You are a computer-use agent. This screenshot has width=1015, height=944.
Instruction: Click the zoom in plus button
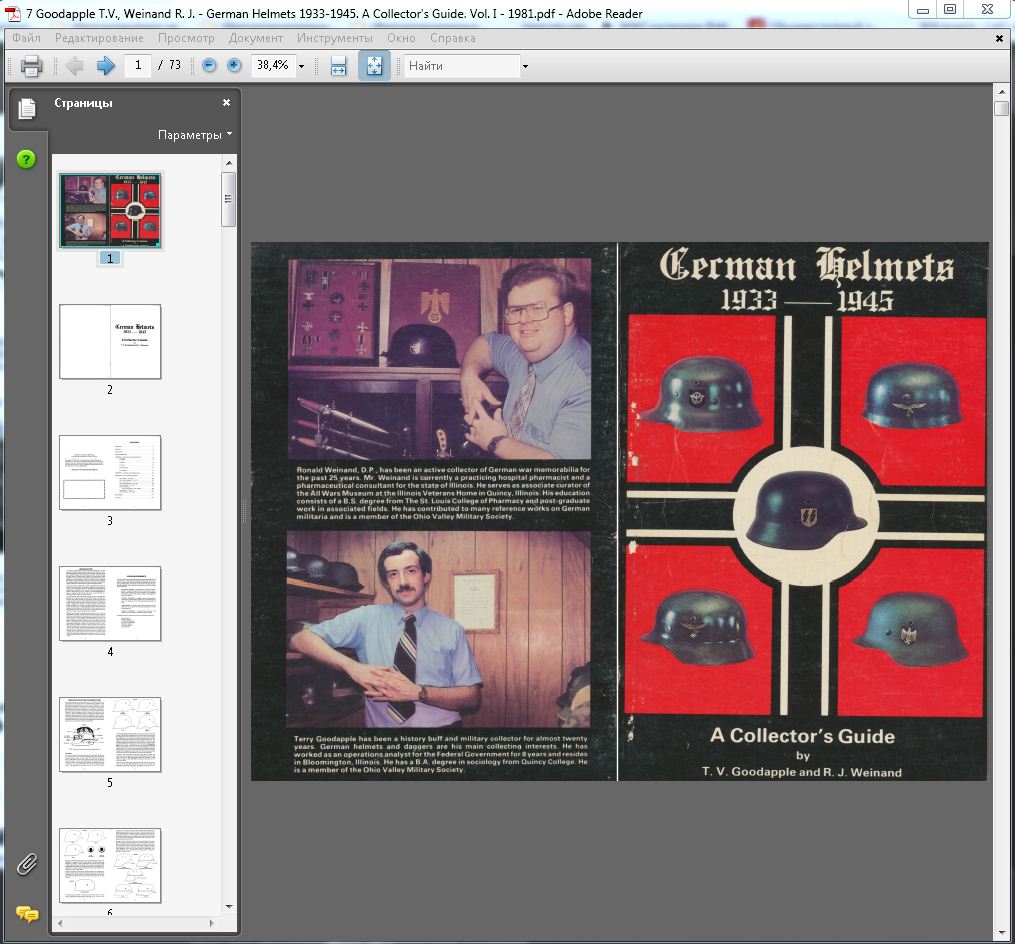point(234,66)
